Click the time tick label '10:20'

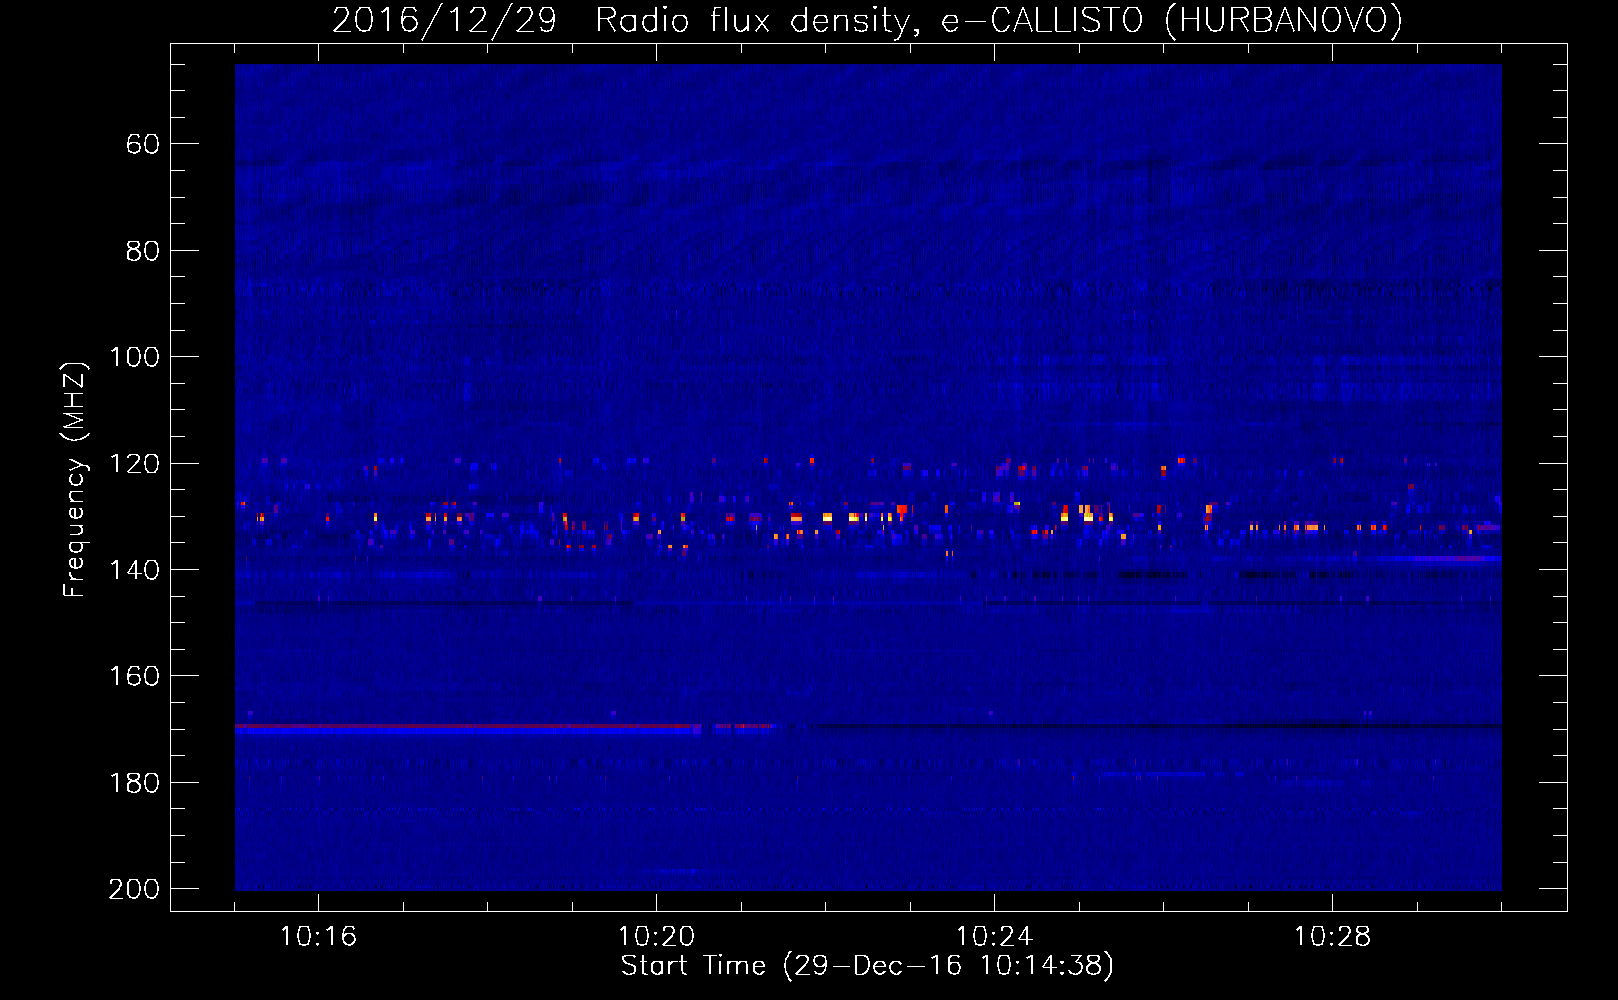pos(656,937)
